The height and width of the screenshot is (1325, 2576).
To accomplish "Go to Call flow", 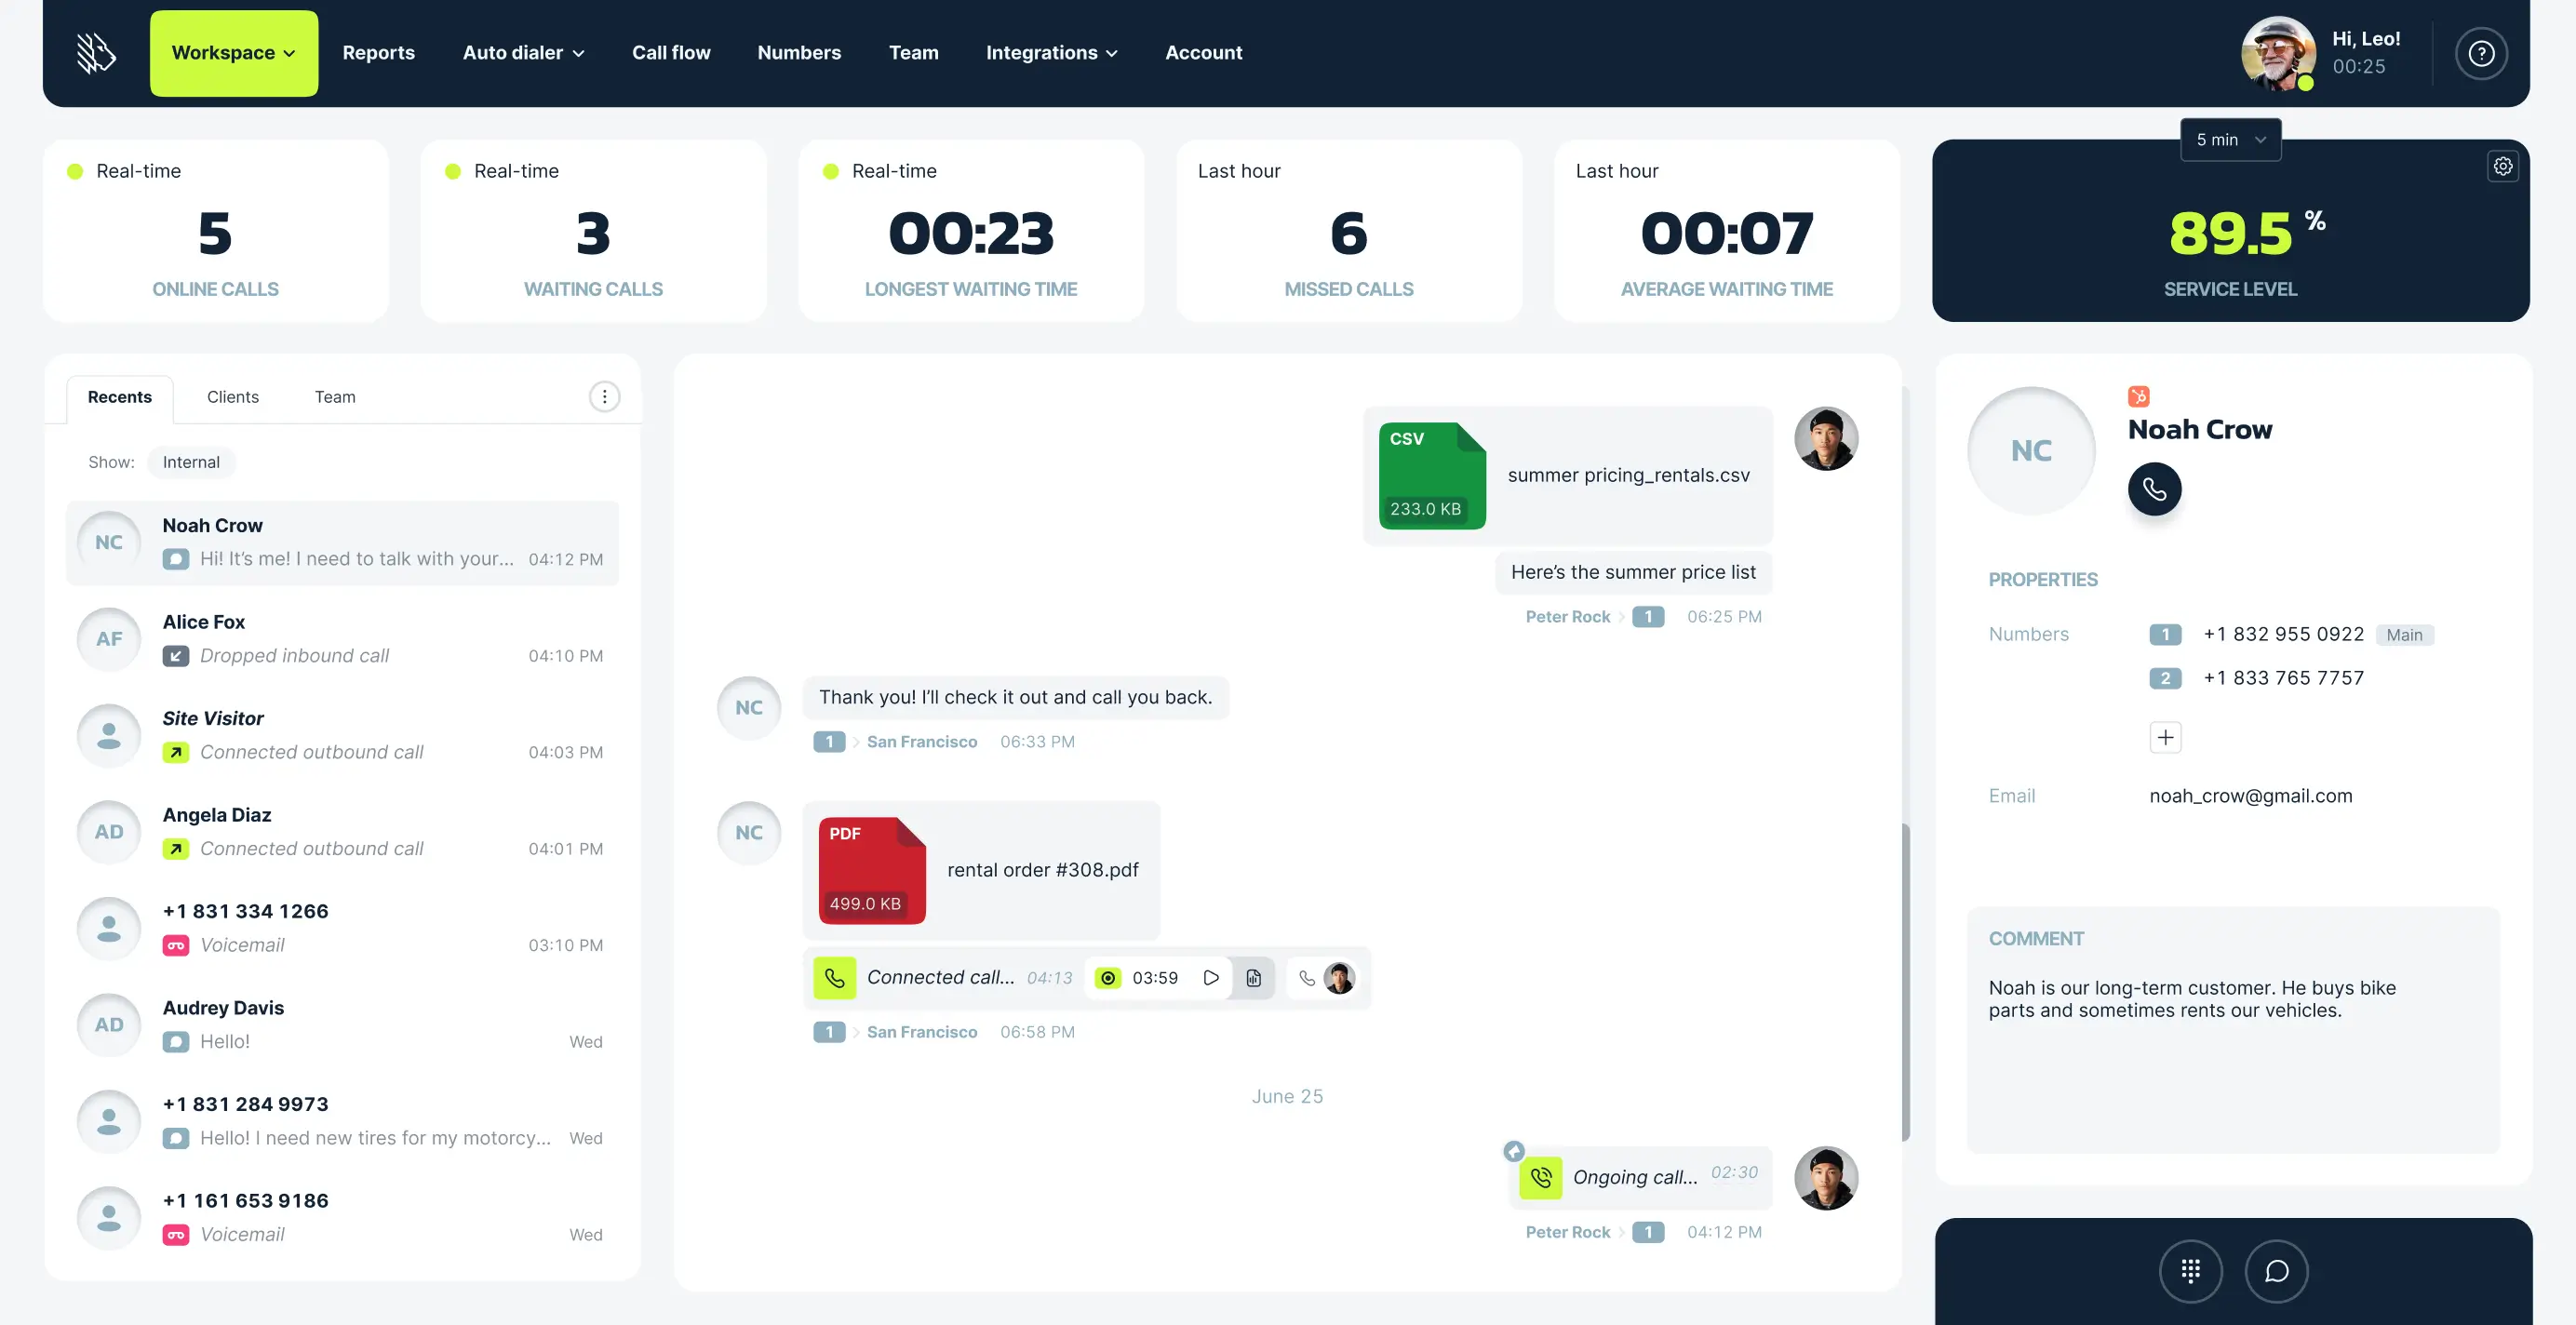I will click(671, 53).
